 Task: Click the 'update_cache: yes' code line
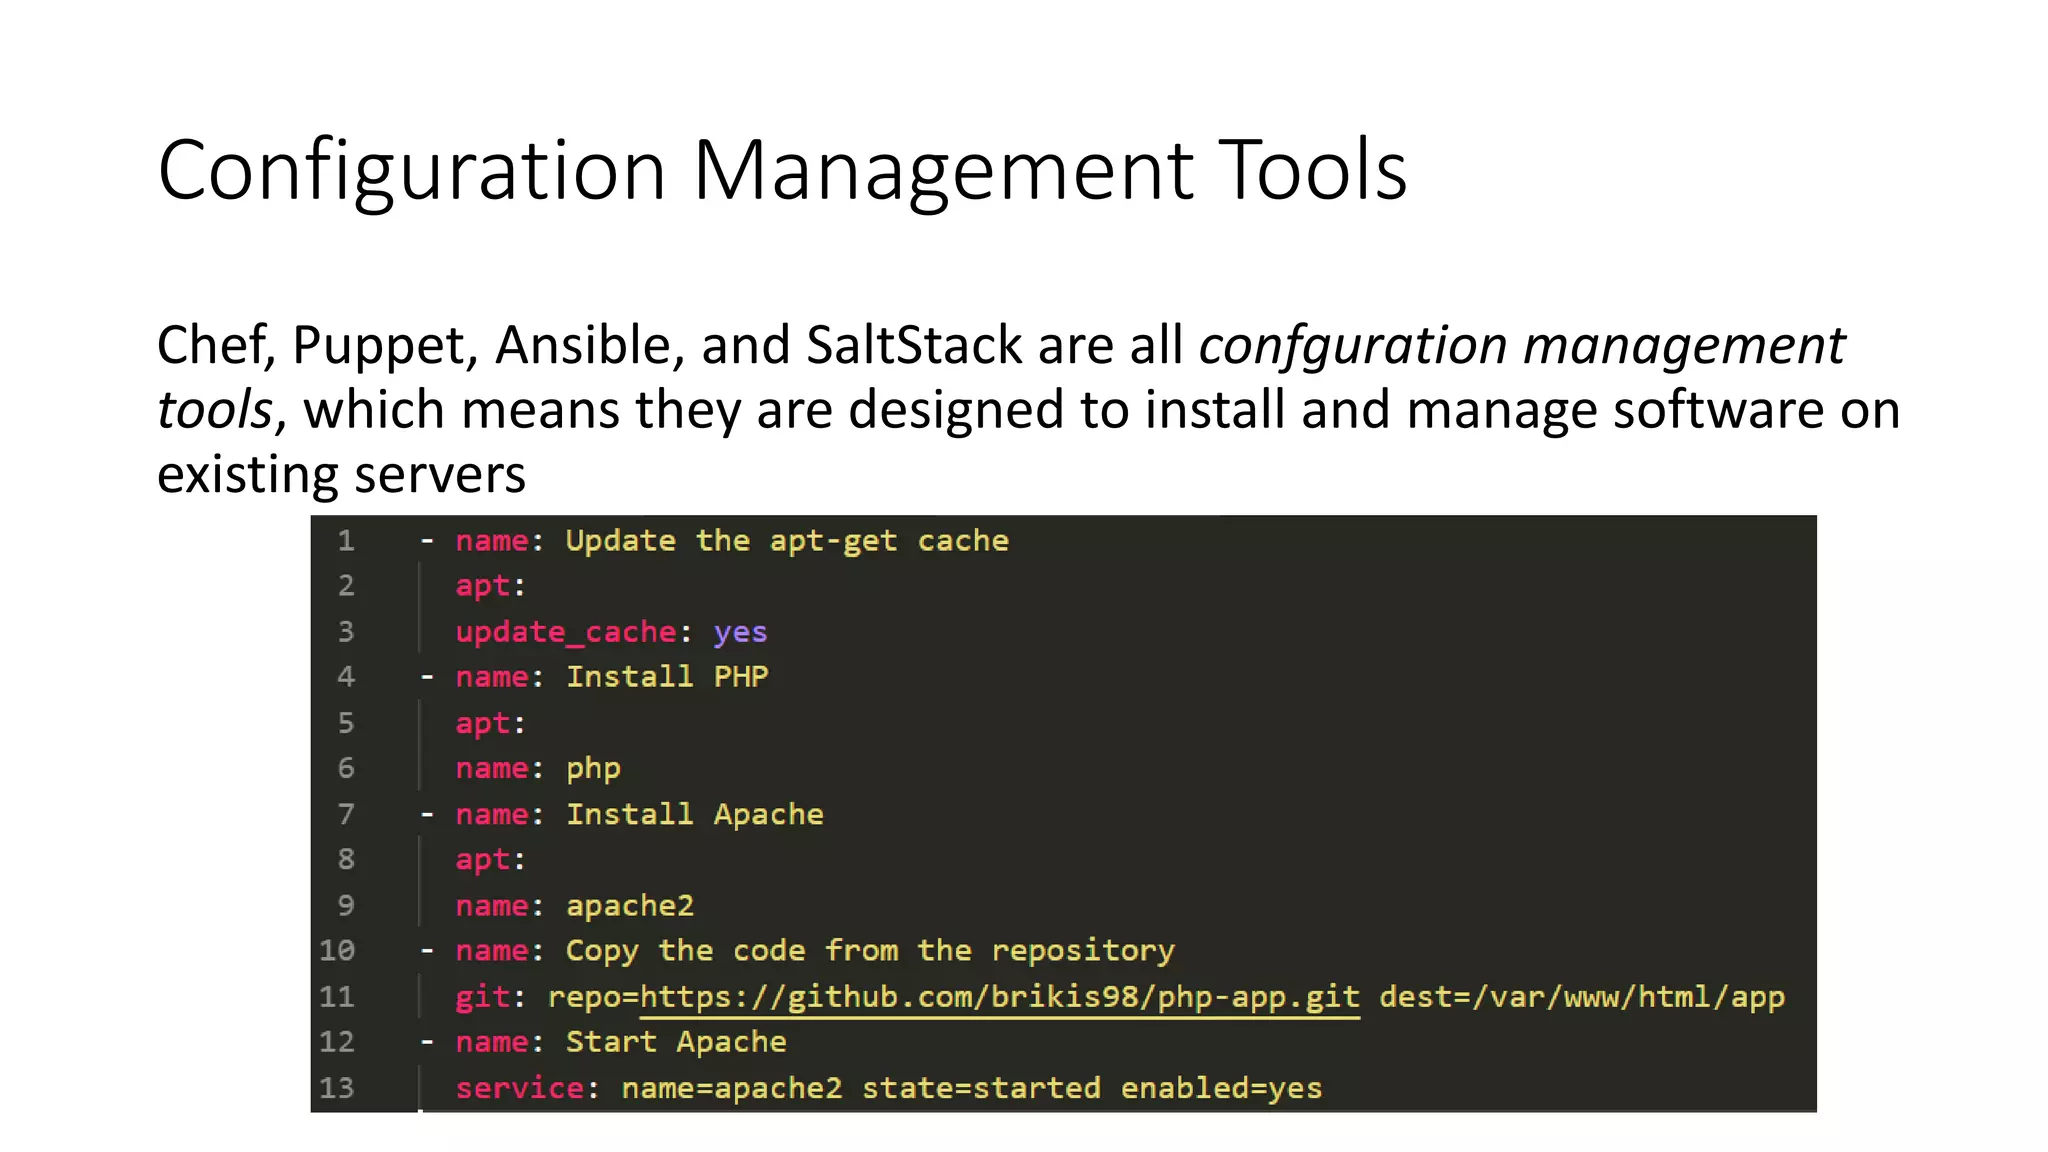click(x=611, y=633)
